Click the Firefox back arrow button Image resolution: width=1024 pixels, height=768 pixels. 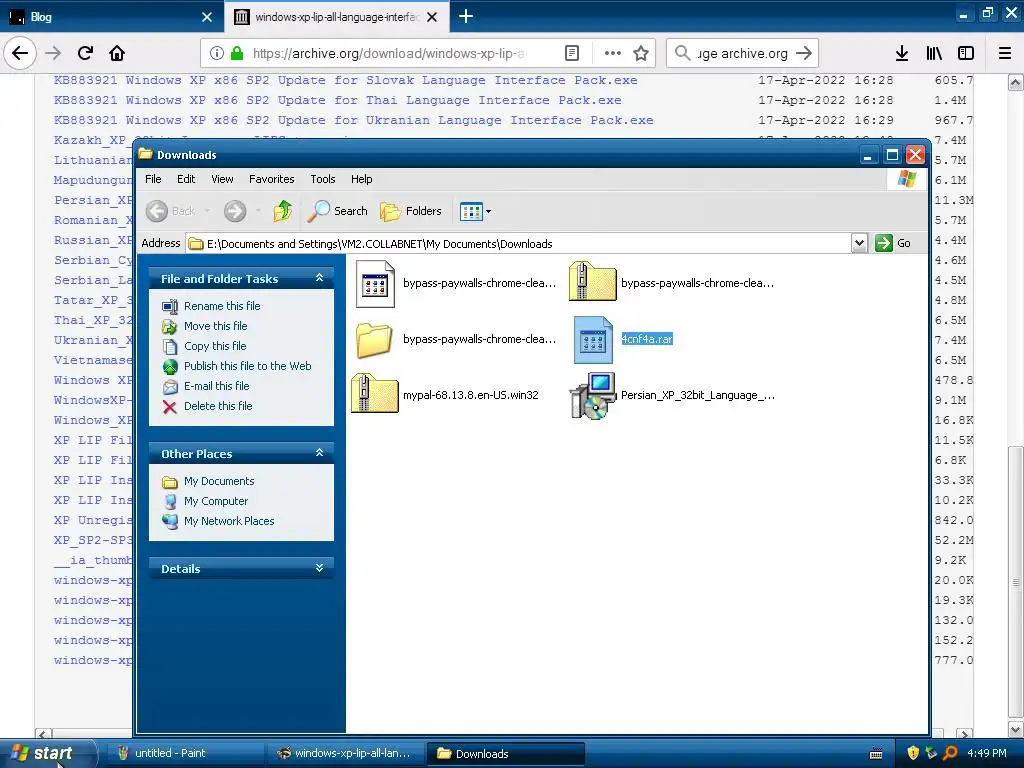point(20,53)
